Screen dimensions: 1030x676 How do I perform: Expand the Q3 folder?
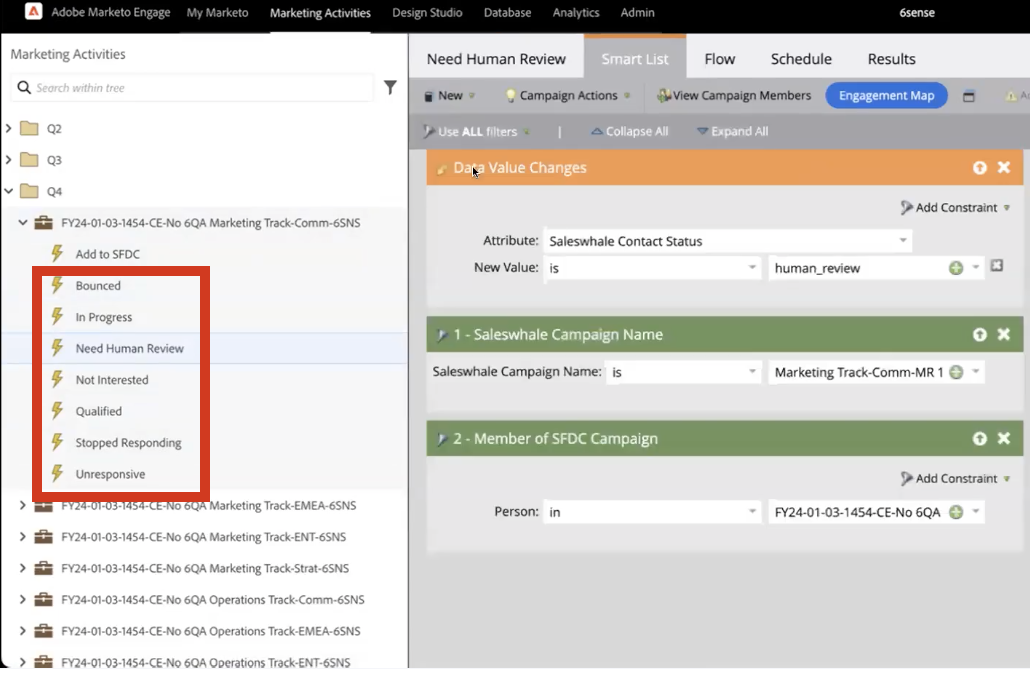(x=9, y=160)
